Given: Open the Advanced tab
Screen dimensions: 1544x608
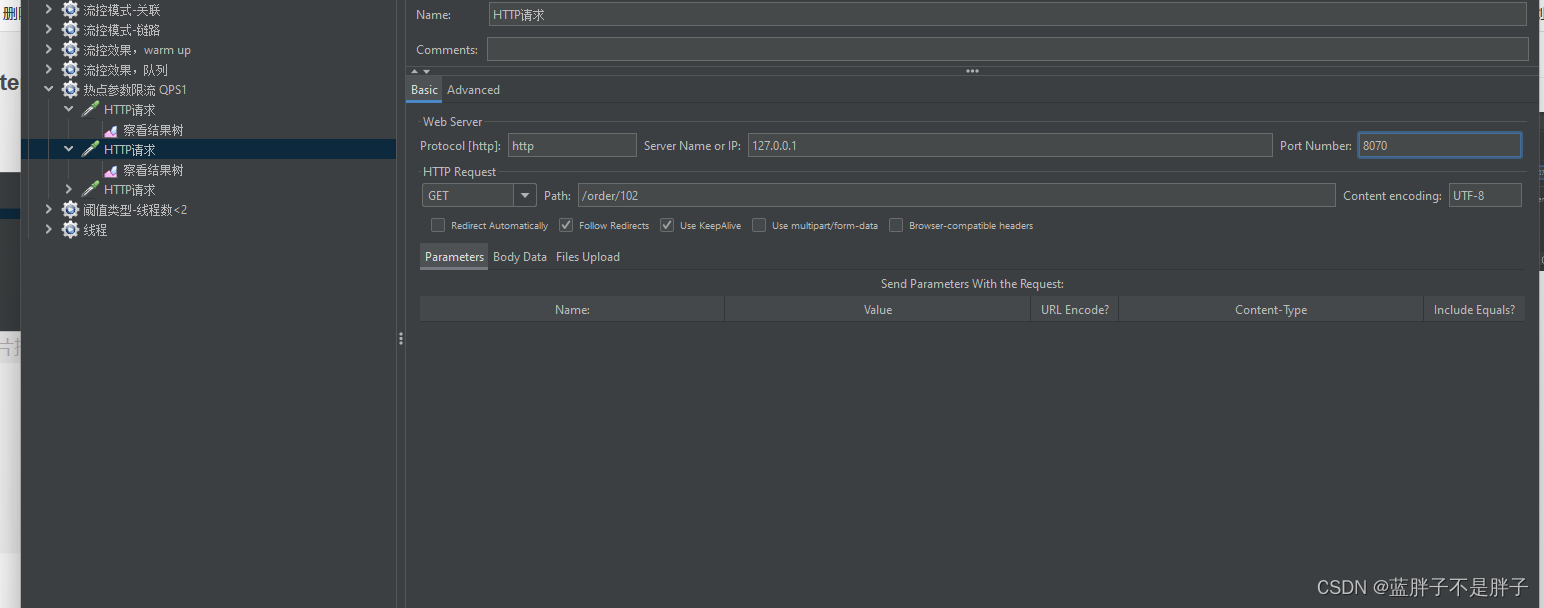Looking at the screenshot, I should pos(473,90).
